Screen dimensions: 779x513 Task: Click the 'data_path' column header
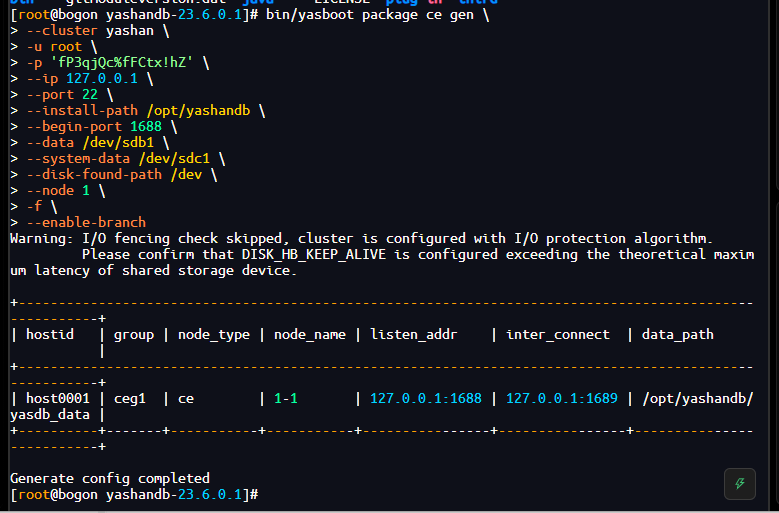[x=678, y=335]
